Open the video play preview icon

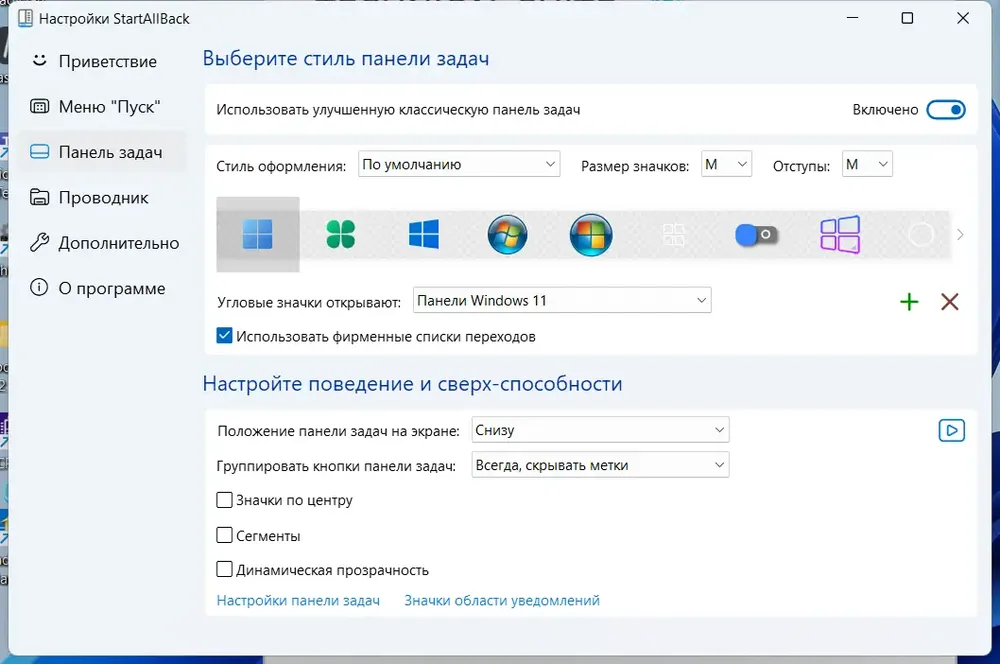[x=952, y=431]
